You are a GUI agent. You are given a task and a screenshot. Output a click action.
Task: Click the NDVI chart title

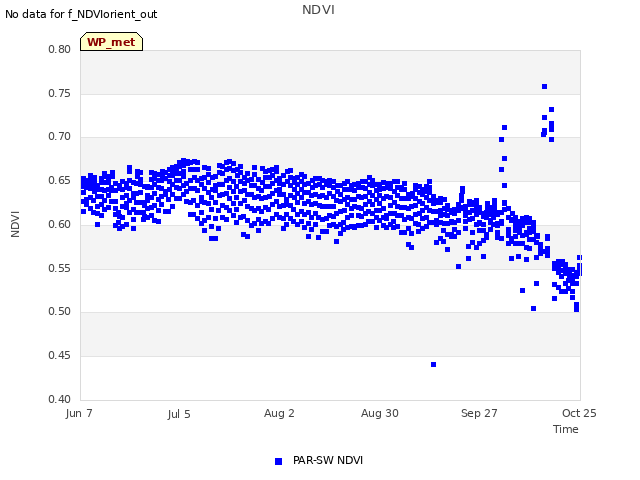(318, 10)
